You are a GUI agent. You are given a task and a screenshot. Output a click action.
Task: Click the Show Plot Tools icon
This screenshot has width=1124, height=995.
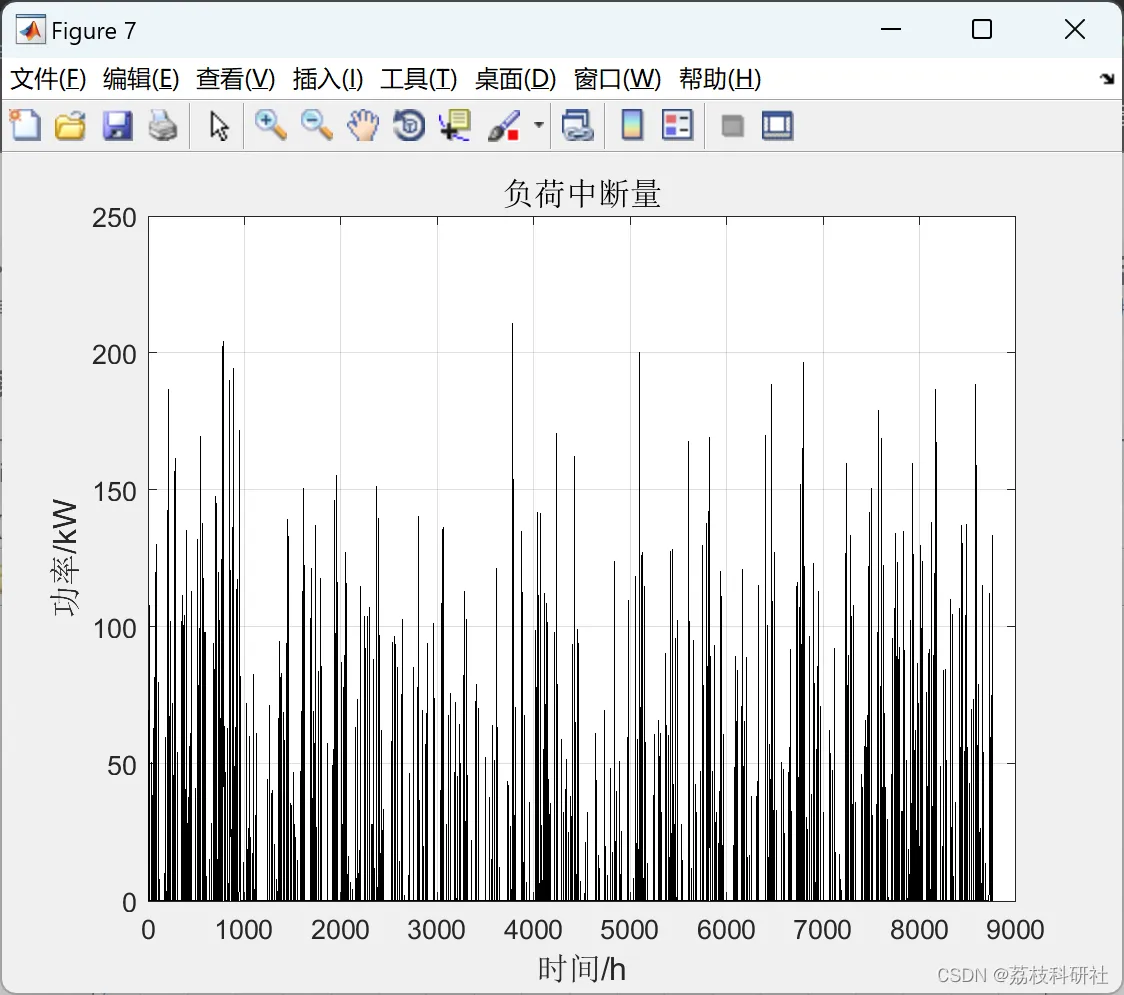pos(777,125)
